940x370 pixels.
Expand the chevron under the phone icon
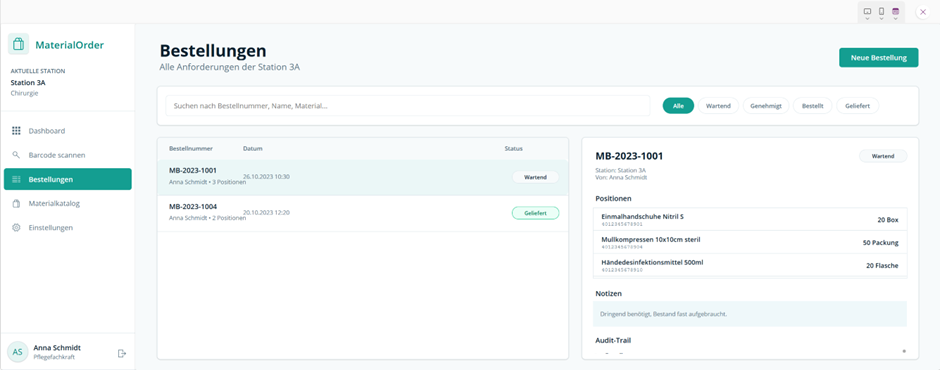point(881,19)
